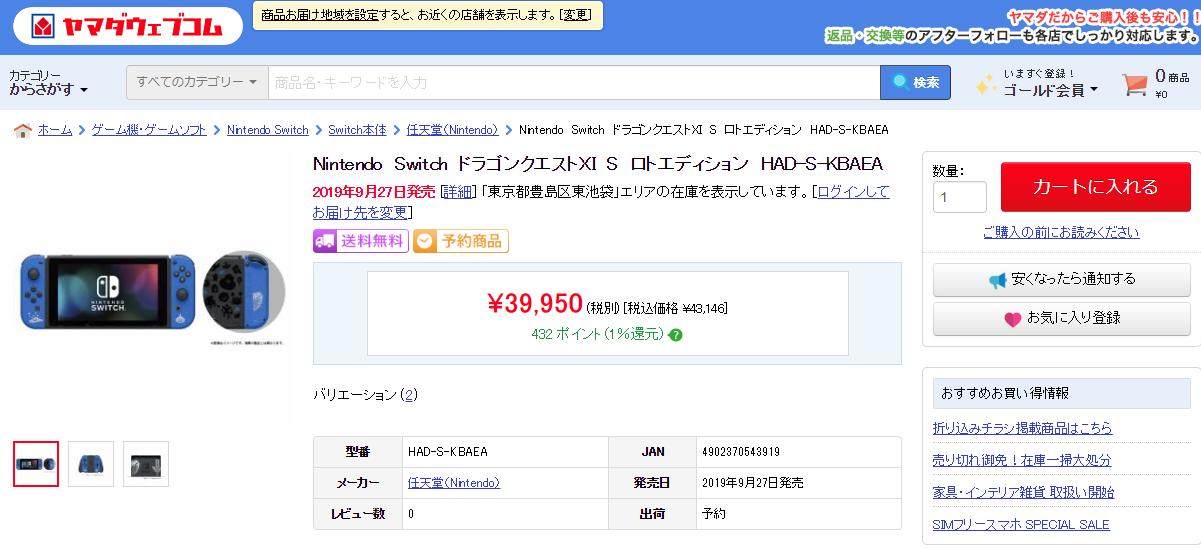The height and width of the screenshot is (549, 1201).
Task: Open the Nintendo Switch breadcrumb link
Action: 267,130
